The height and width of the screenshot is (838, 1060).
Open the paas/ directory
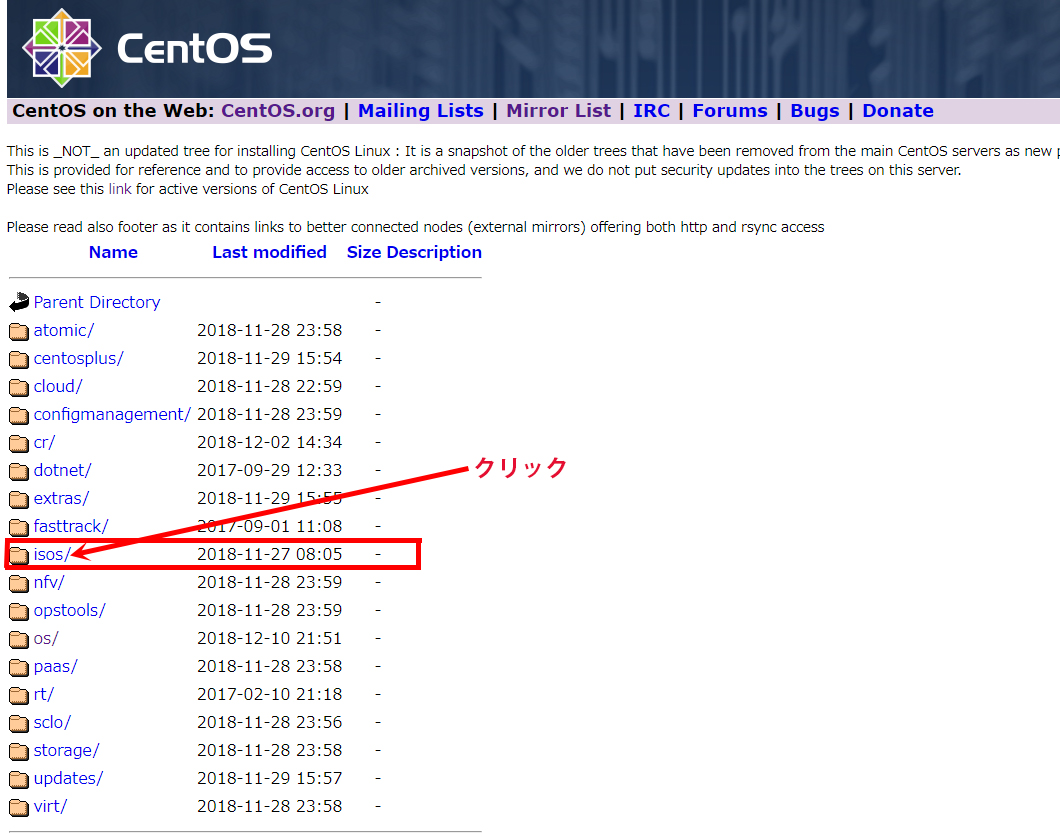tap(55, 667)
